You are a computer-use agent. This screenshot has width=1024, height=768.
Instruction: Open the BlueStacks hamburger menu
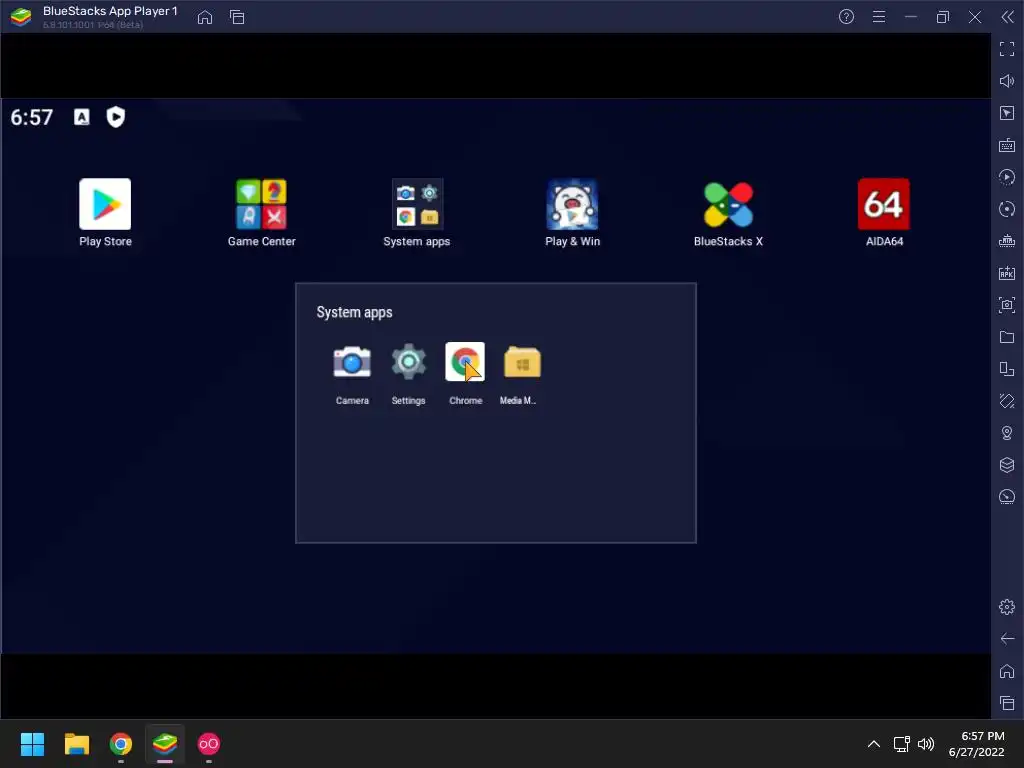[x=879, y=17]
